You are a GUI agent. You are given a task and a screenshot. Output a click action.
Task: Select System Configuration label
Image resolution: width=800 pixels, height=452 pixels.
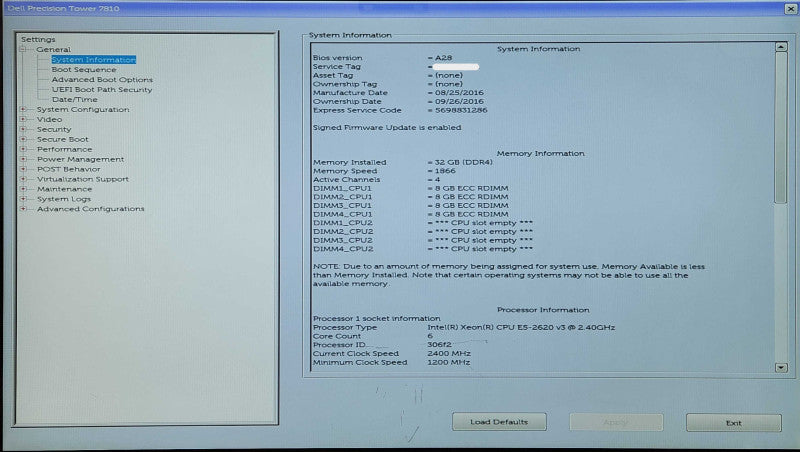click(83, 109)
